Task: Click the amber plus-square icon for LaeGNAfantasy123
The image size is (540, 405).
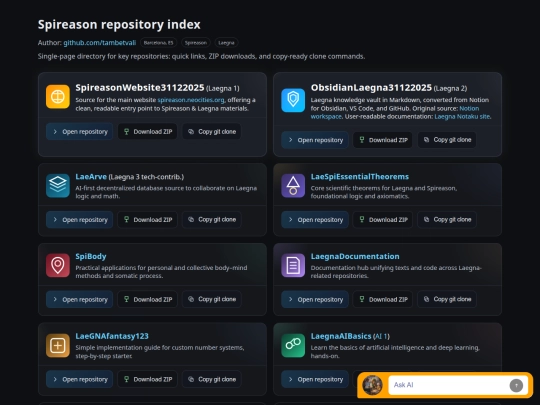Action: pos(58,345)
